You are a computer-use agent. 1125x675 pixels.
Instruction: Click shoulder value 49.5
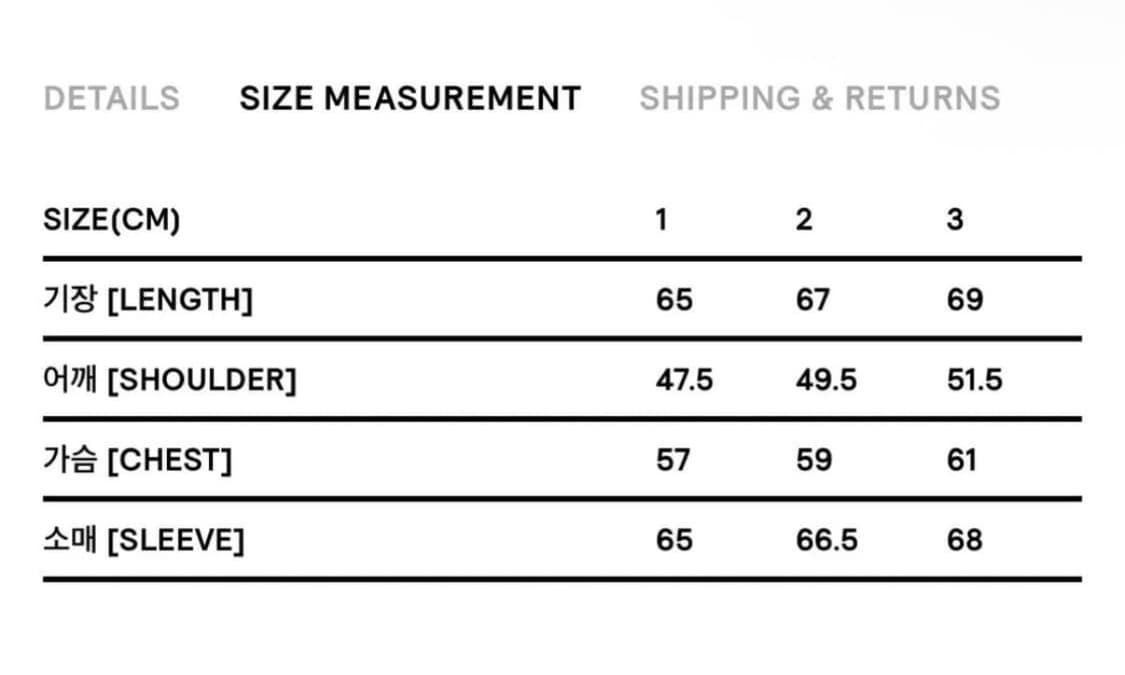(x=826, y=380)
